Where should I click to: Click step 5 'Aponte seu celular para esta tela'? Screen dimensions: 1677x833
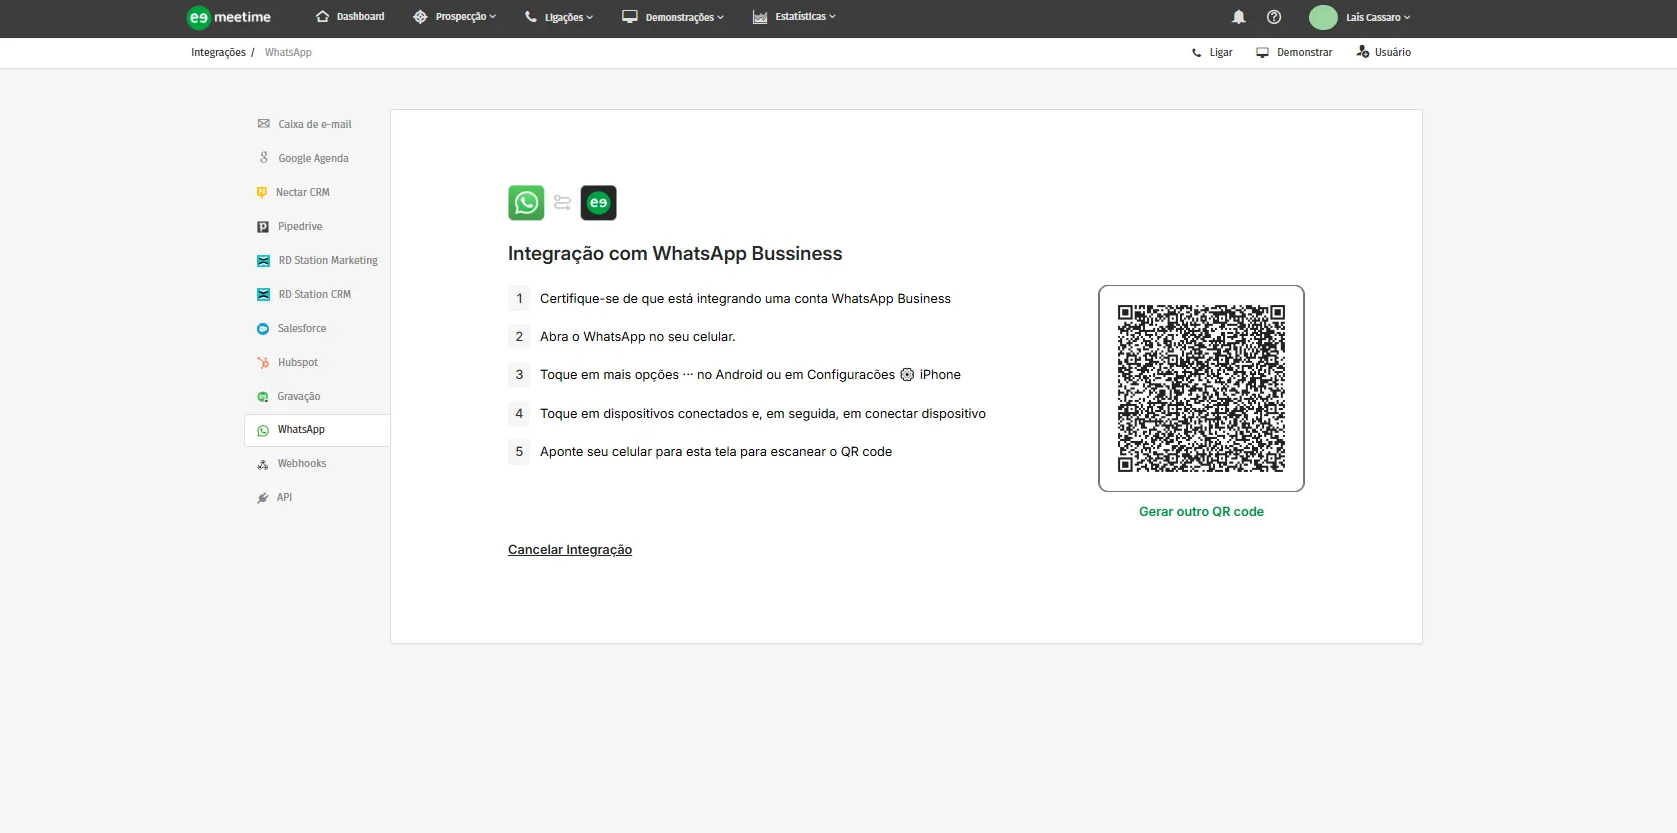716,452
